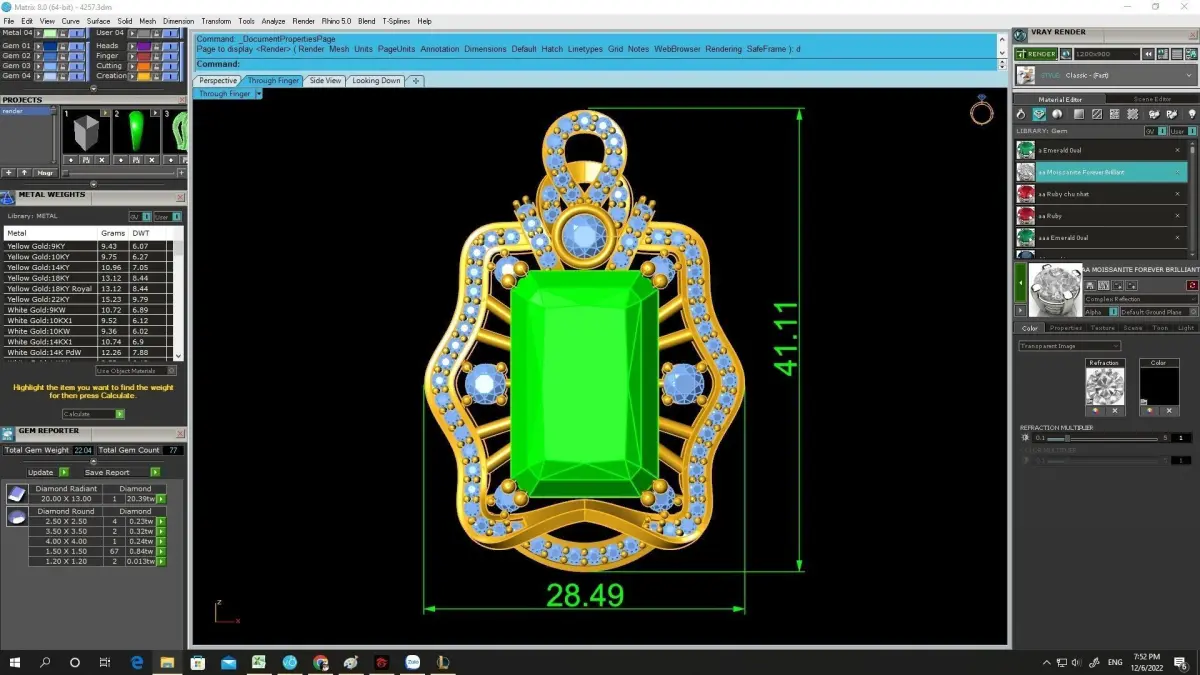Open the Windows Start menu
Screen dimensions: 1200x675
(15, 662)
